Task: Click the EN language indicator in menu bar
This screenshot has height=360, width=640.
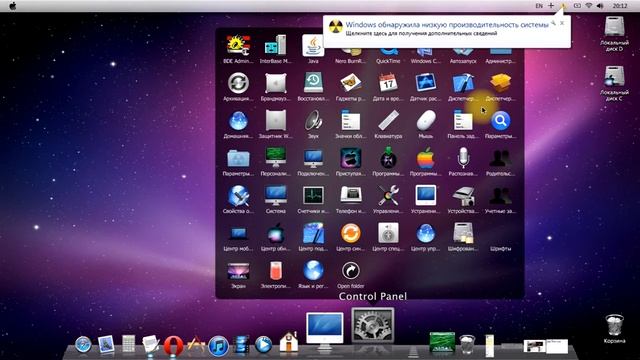Action: (539, 6)
